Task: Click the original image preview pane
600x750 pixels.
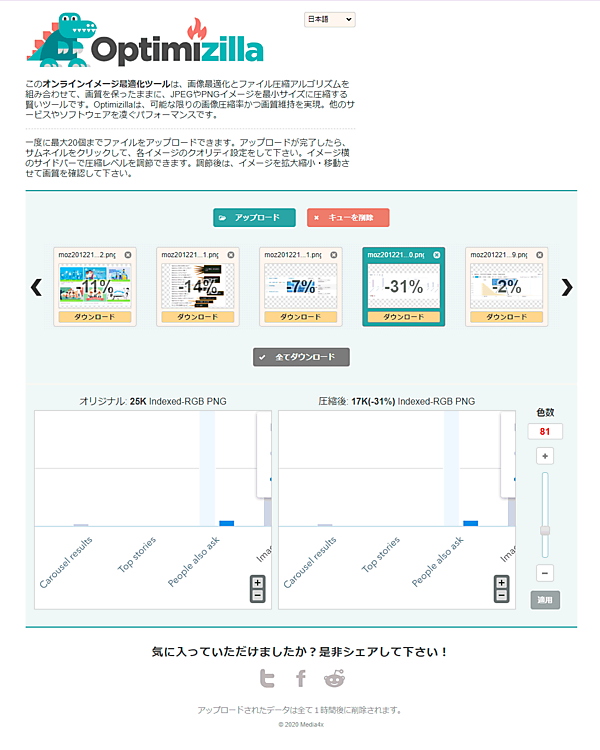Action: tap(153, 510)
